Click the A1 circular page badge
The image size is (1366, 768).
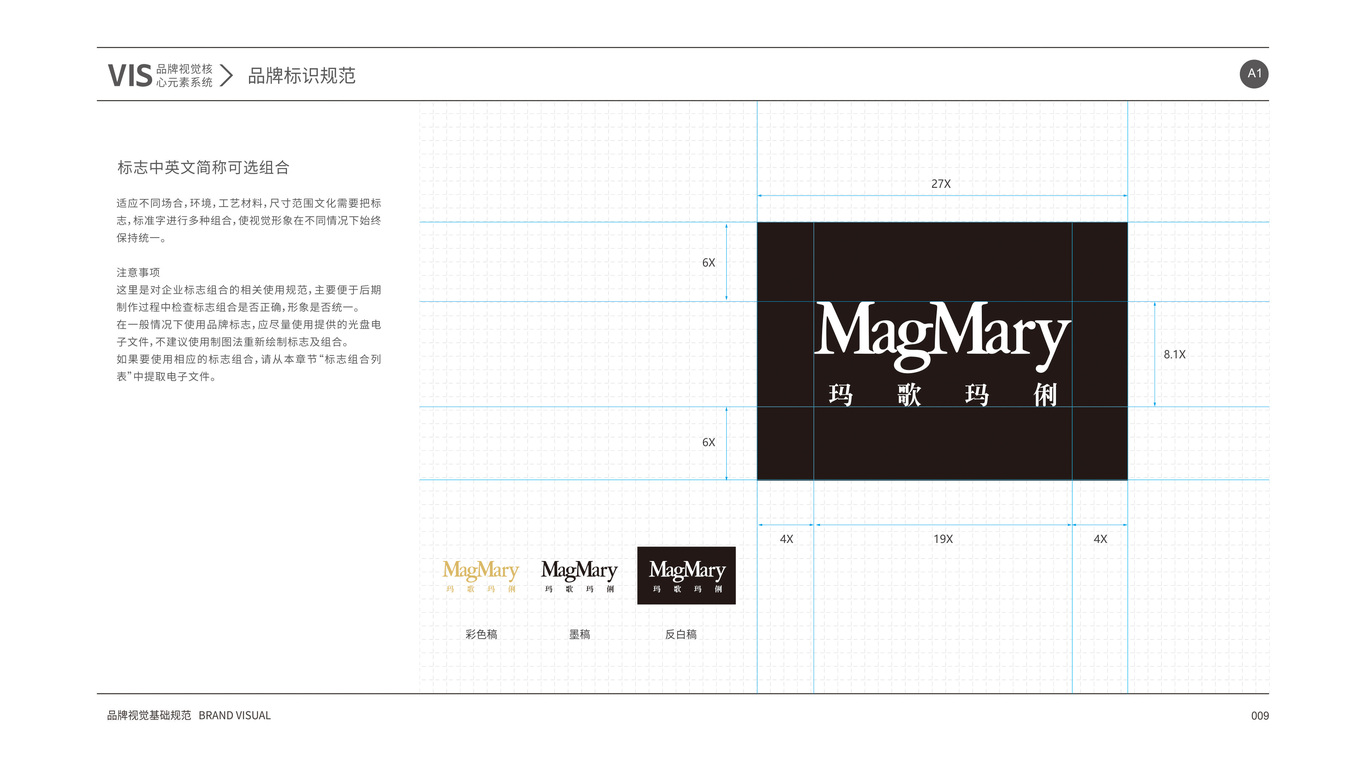pyautogui.click(x=1254, y=74)
